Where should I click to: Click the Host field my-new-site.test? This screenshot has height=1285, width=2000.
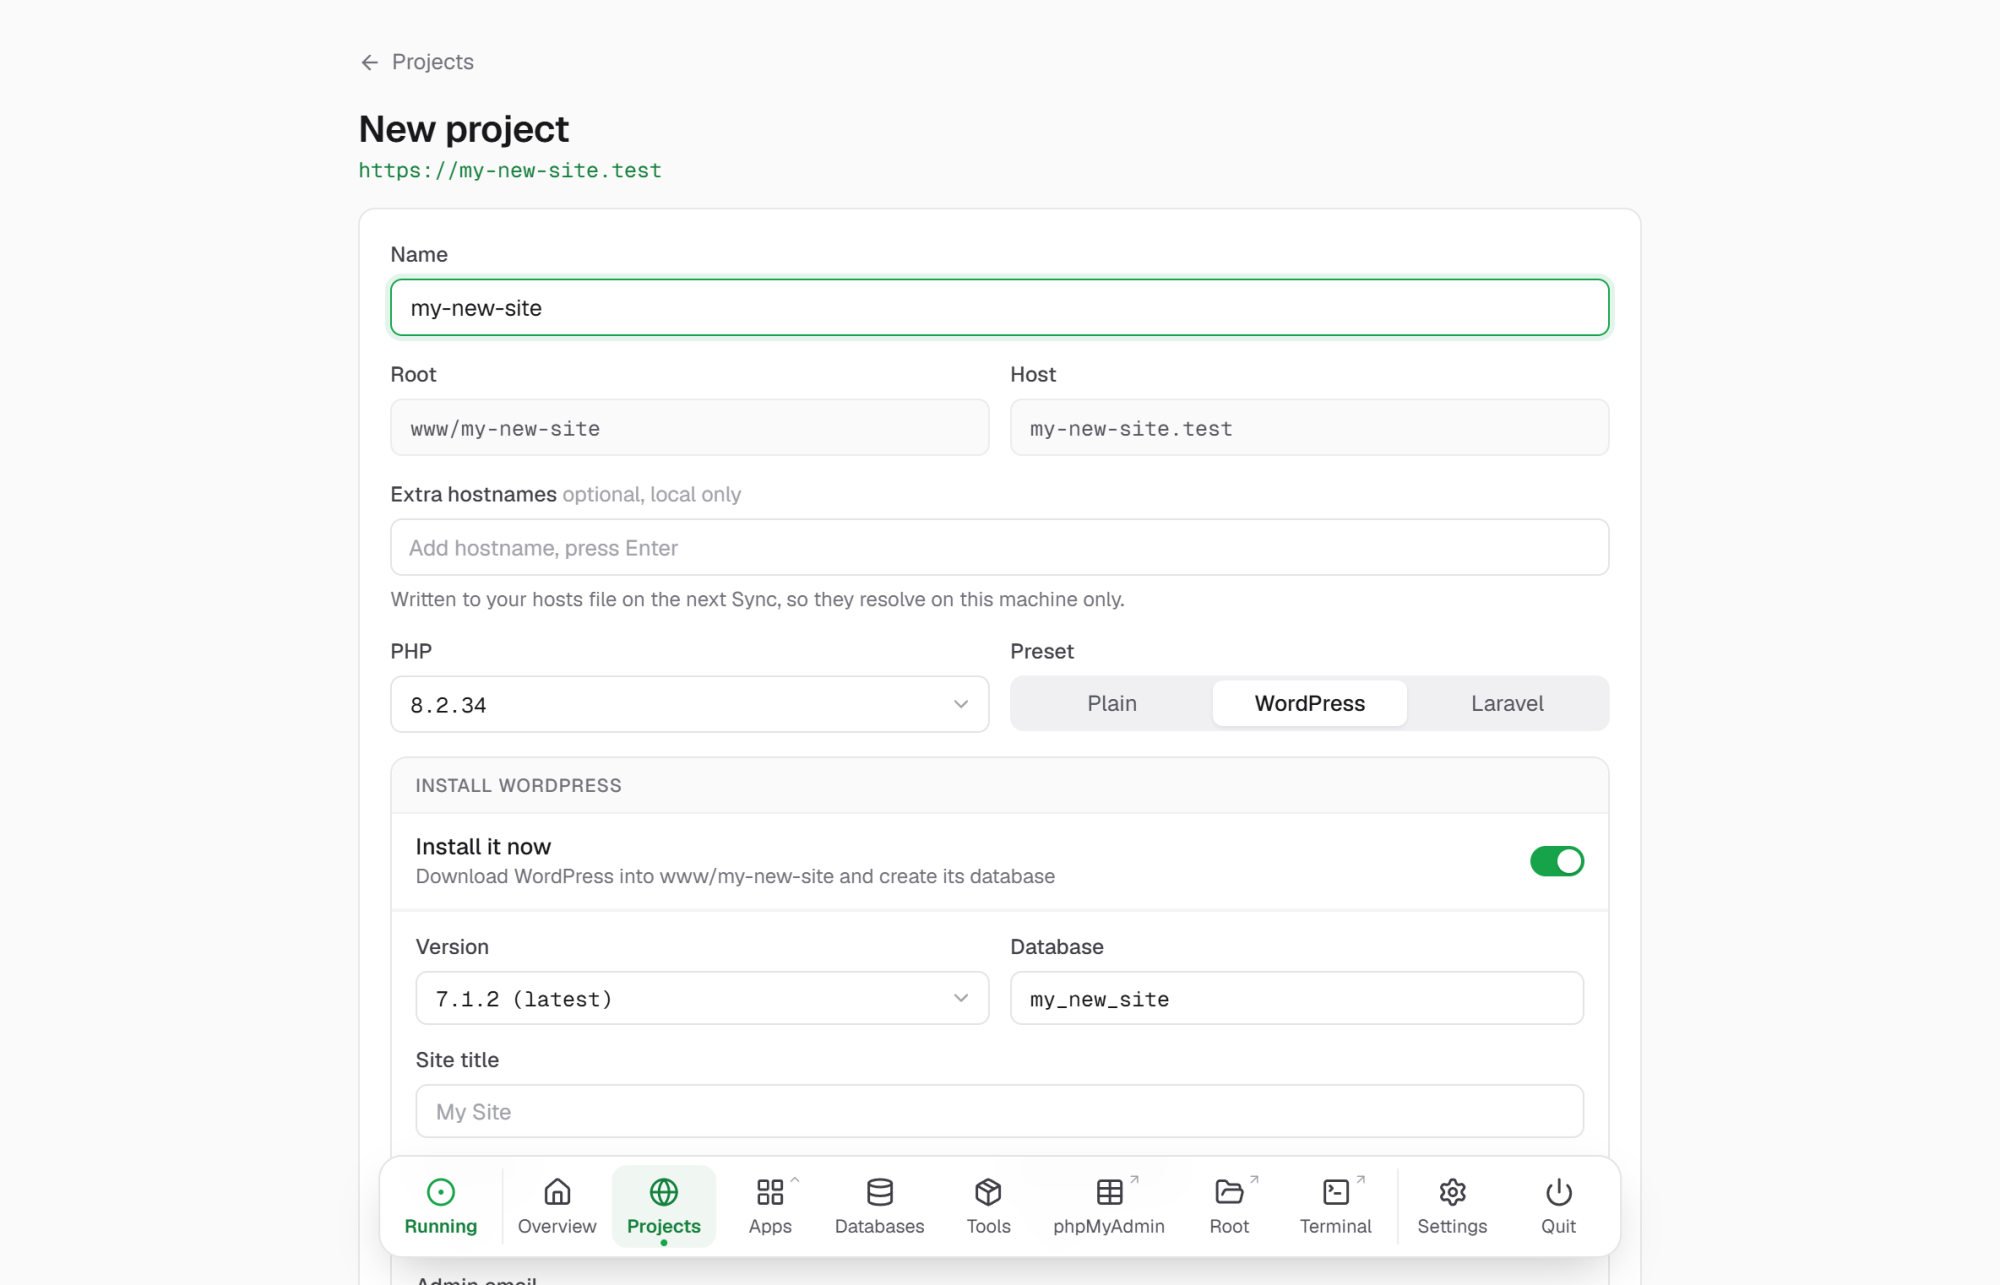click(1309, 428)
